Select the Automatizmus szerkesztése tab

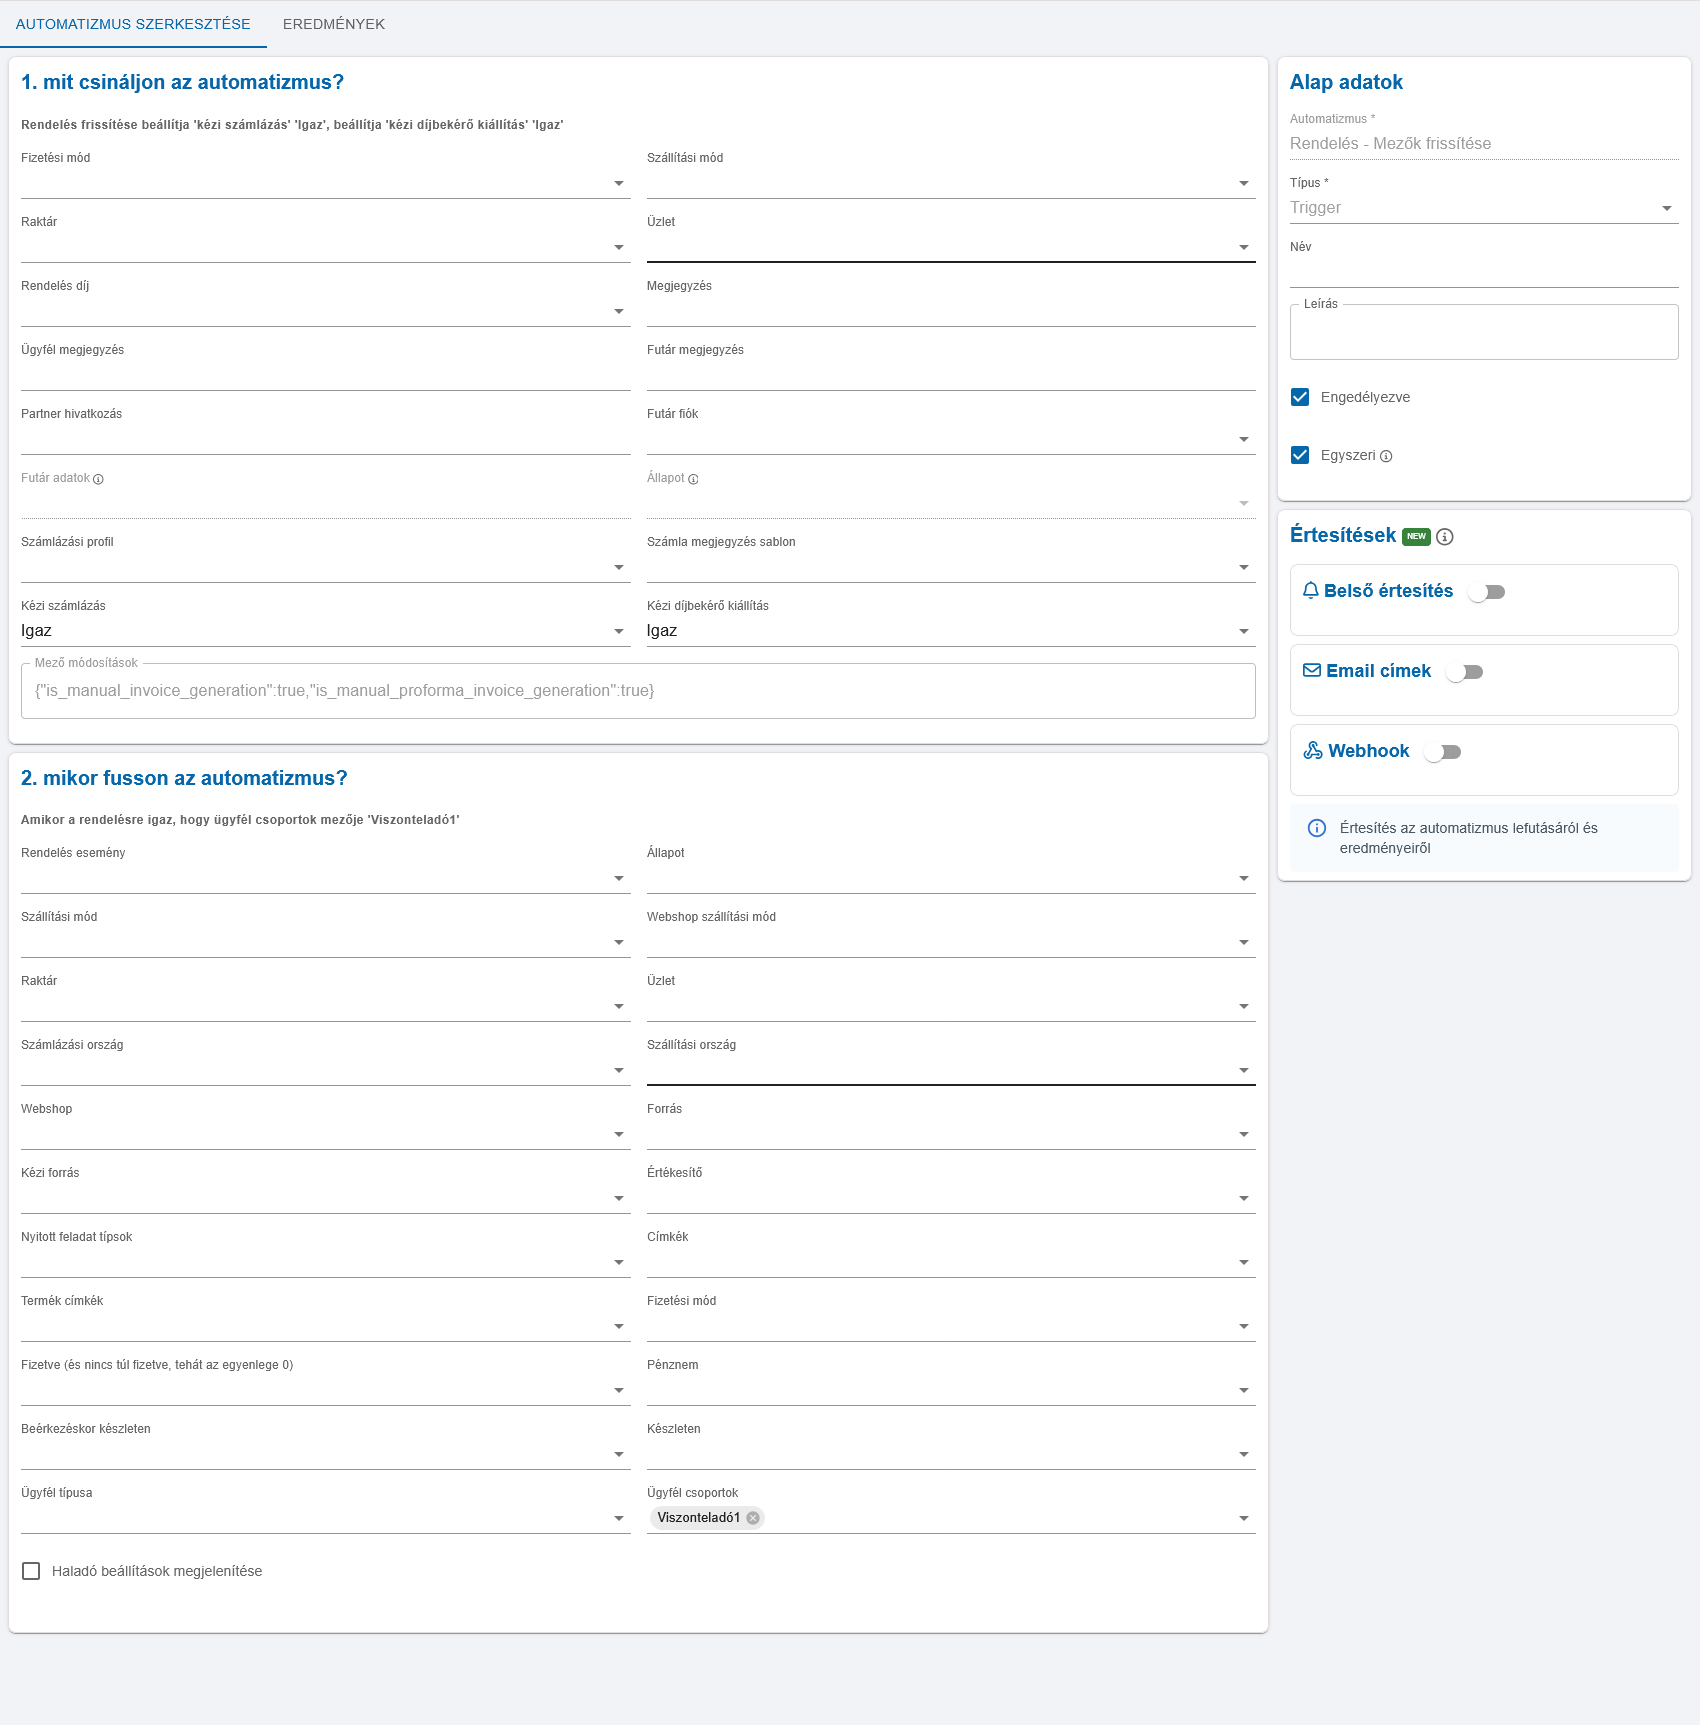[133, 24]
